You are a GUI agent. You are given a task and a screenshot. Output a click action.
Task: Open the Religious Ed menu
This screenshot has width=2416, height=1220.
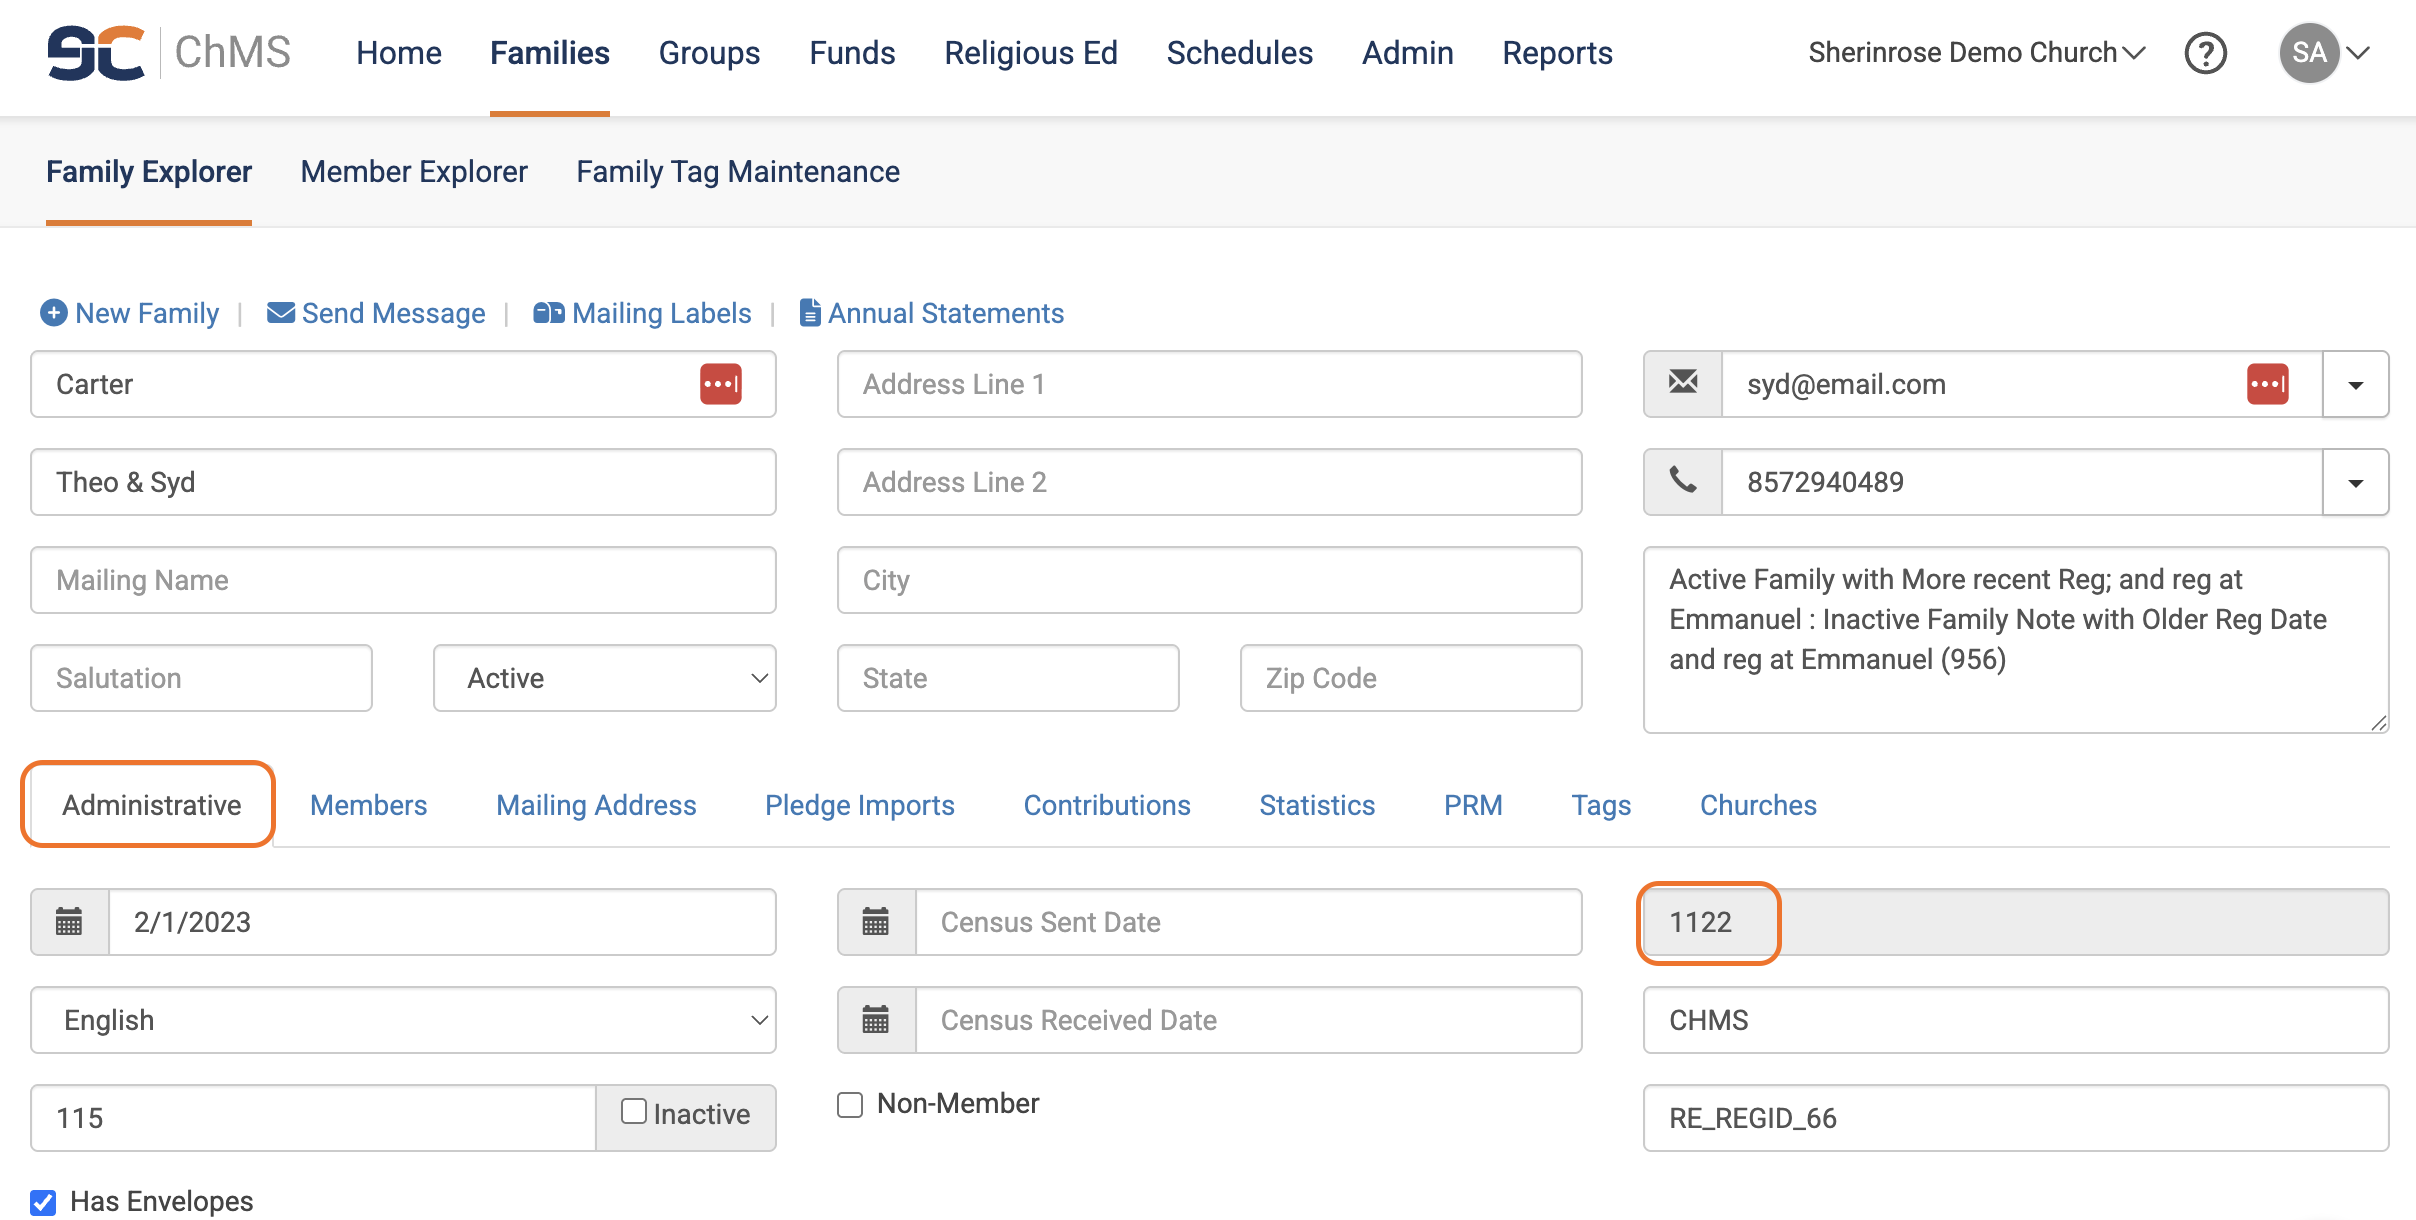click(x=1030, y=53)
